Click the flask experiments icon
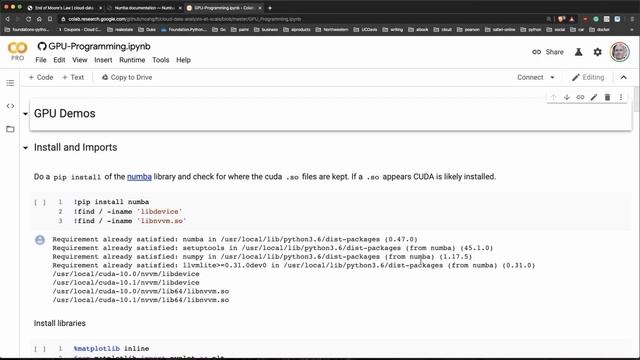 (x=578, y=52)
